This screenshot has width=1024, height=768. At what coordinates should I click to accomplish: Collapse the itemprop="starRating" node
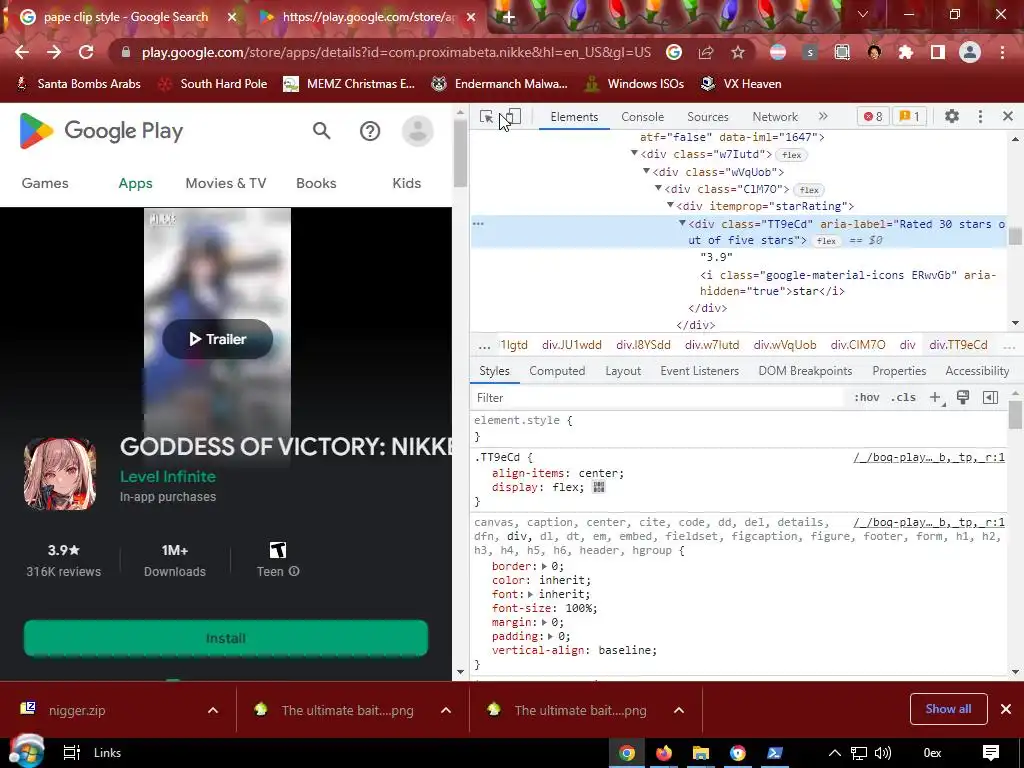pyautogui.click(x=670, y=205)
